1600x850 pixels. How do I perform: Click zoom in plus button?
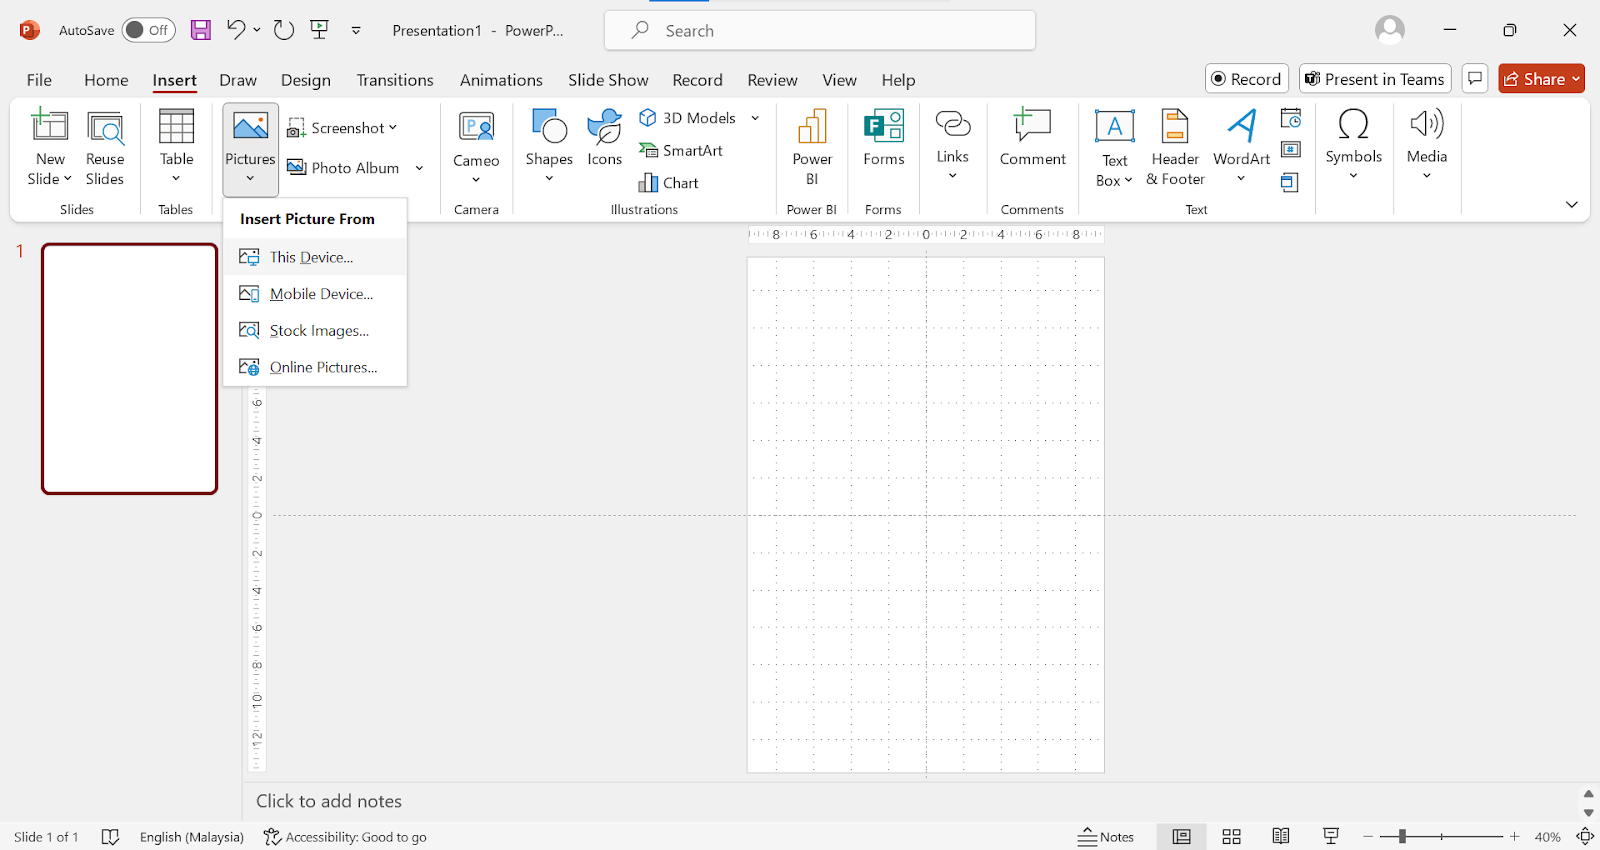point(1515,836)
